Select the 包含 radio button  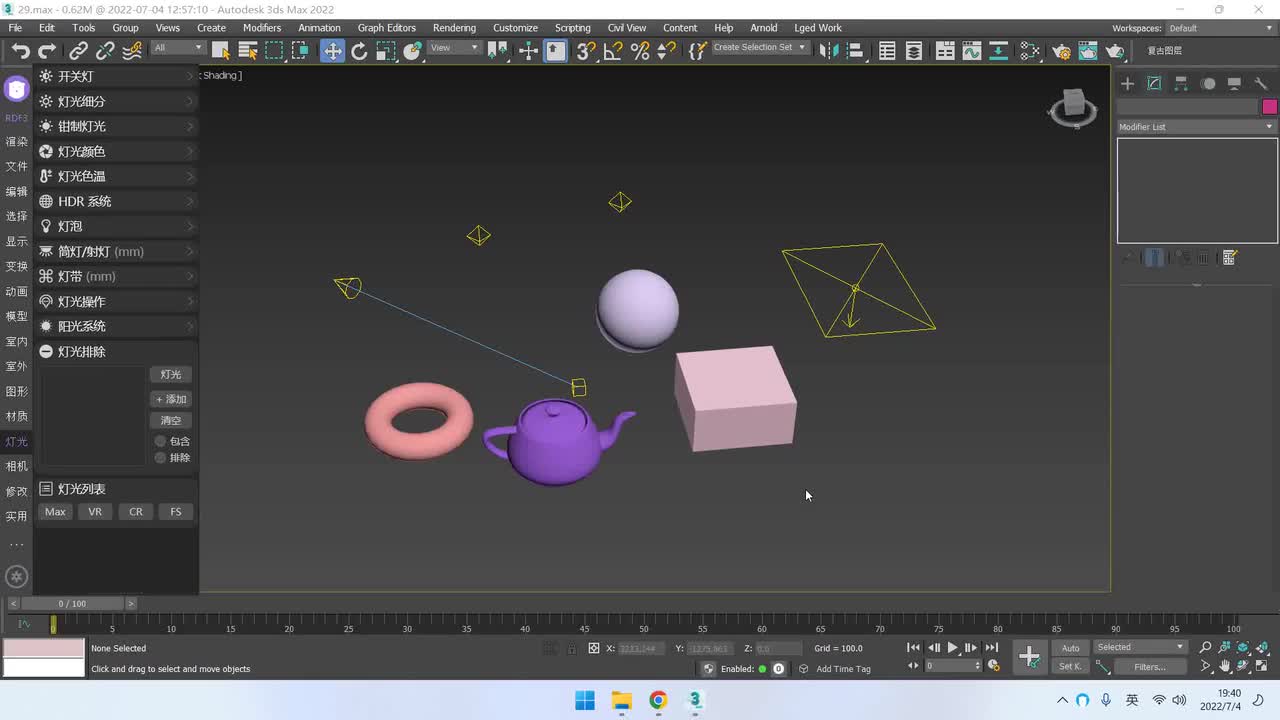click(160, 441)
